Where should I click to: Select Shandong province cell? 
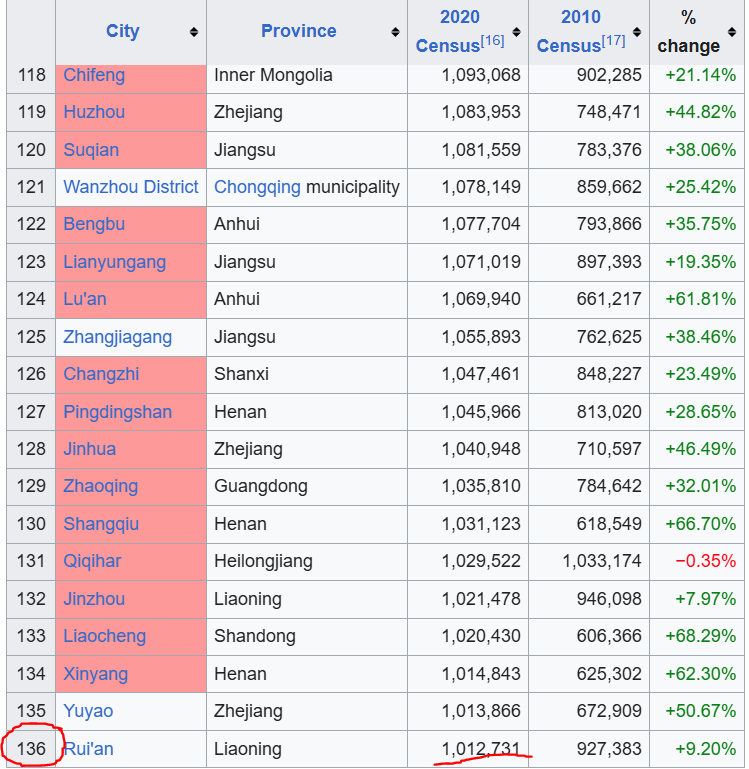click(307, 636)
